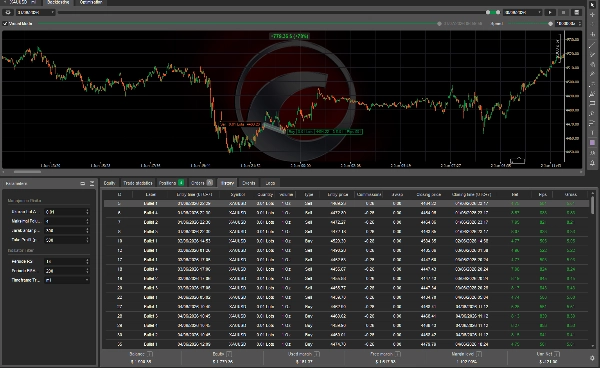Click the info icon next to Used margin
The image size is (600, 368).
pyautogui.click(x=316, y=354)
